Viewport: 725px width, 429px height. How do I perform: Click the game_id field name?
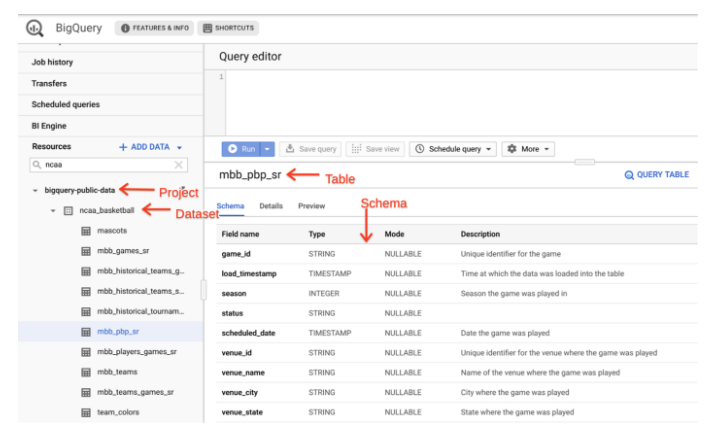pos(236,254)
